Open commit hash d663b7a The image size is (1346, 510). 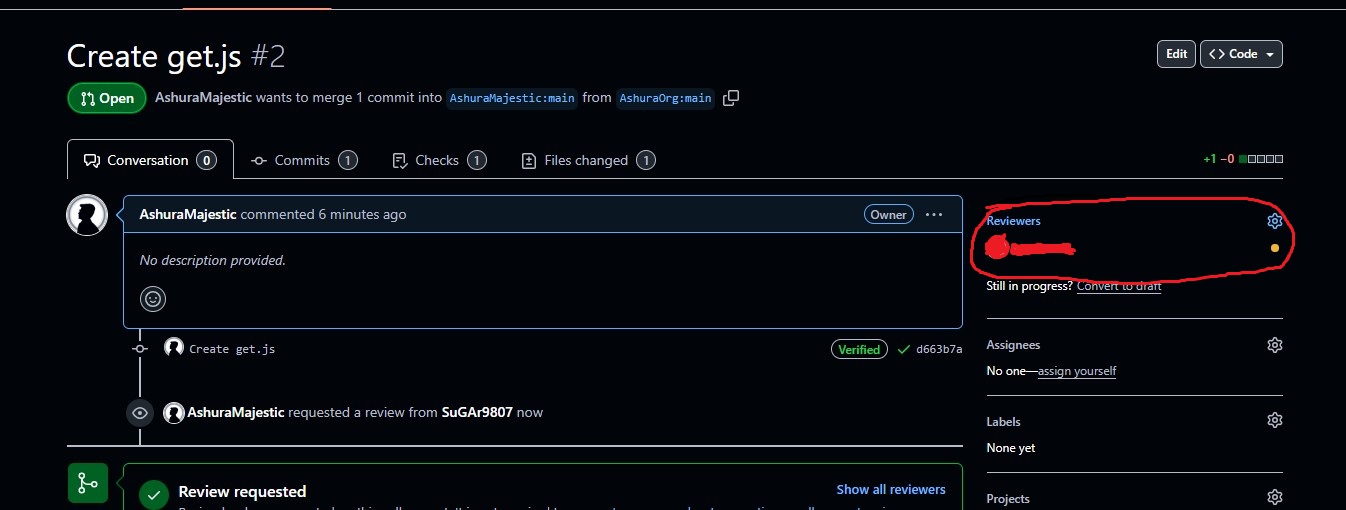pos(939,349)
